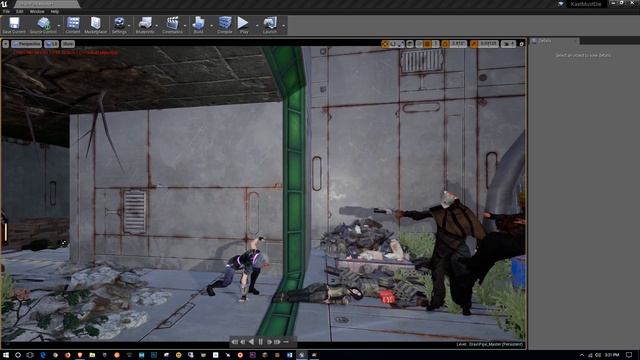Image resolution: width=640 pixels, height=360 pixels.
Task: Toggle scale snapping orange button
Action: 473,44
